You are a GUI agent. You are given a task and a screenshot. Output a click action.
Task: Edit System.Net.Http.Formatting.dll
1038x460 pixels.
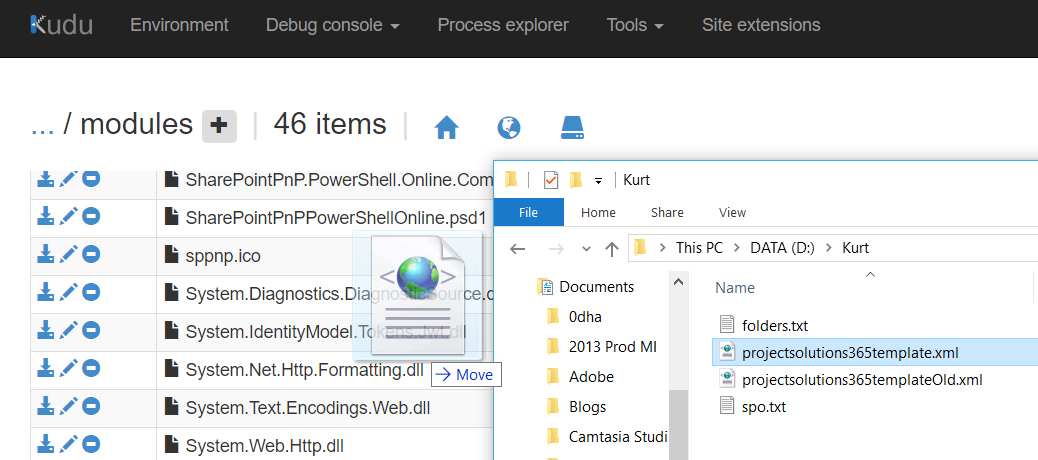(x=68, y=367)
